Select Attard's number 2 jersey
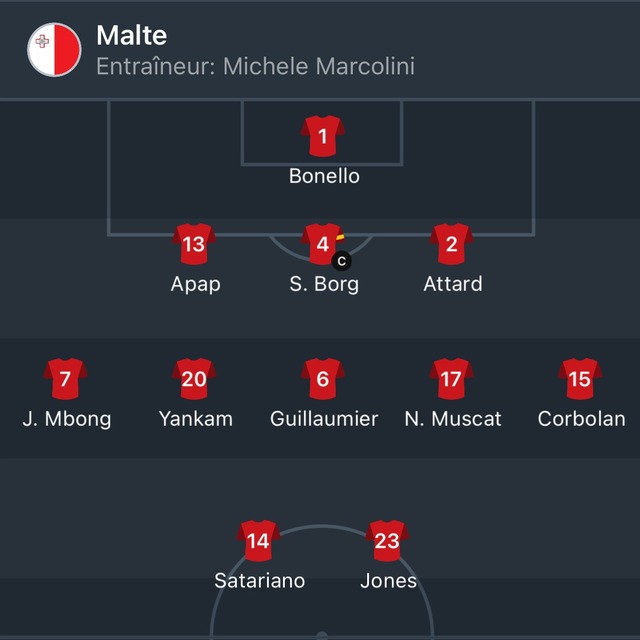 [x=451, y=244]
